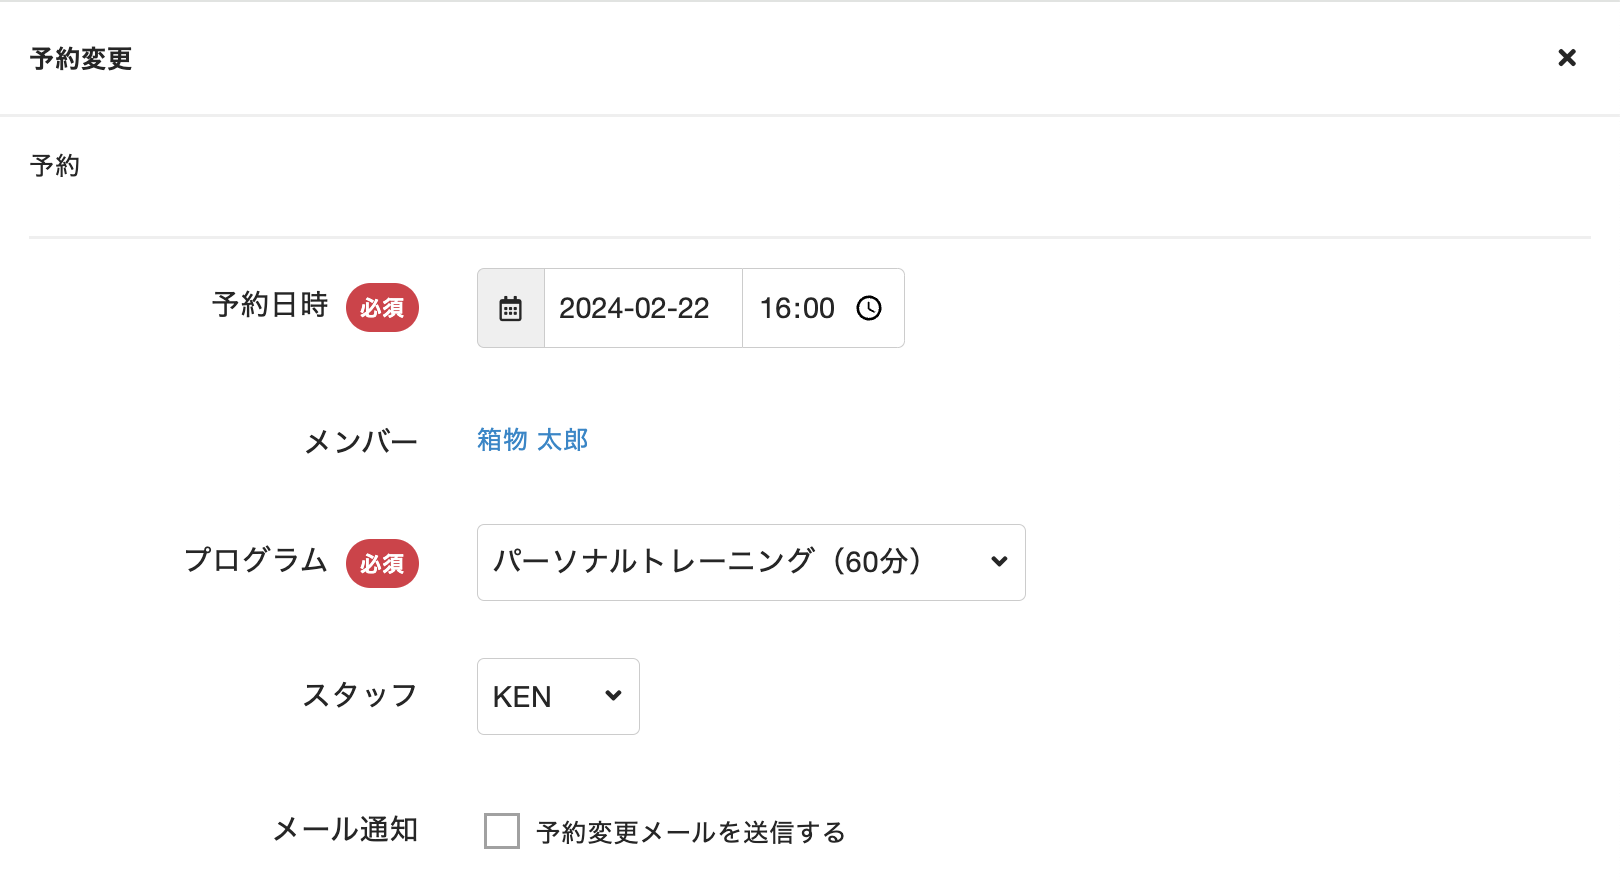Click the calendar icon beside the date
1620x882 pixels.
pyautogui.click(x=511, y=308)
